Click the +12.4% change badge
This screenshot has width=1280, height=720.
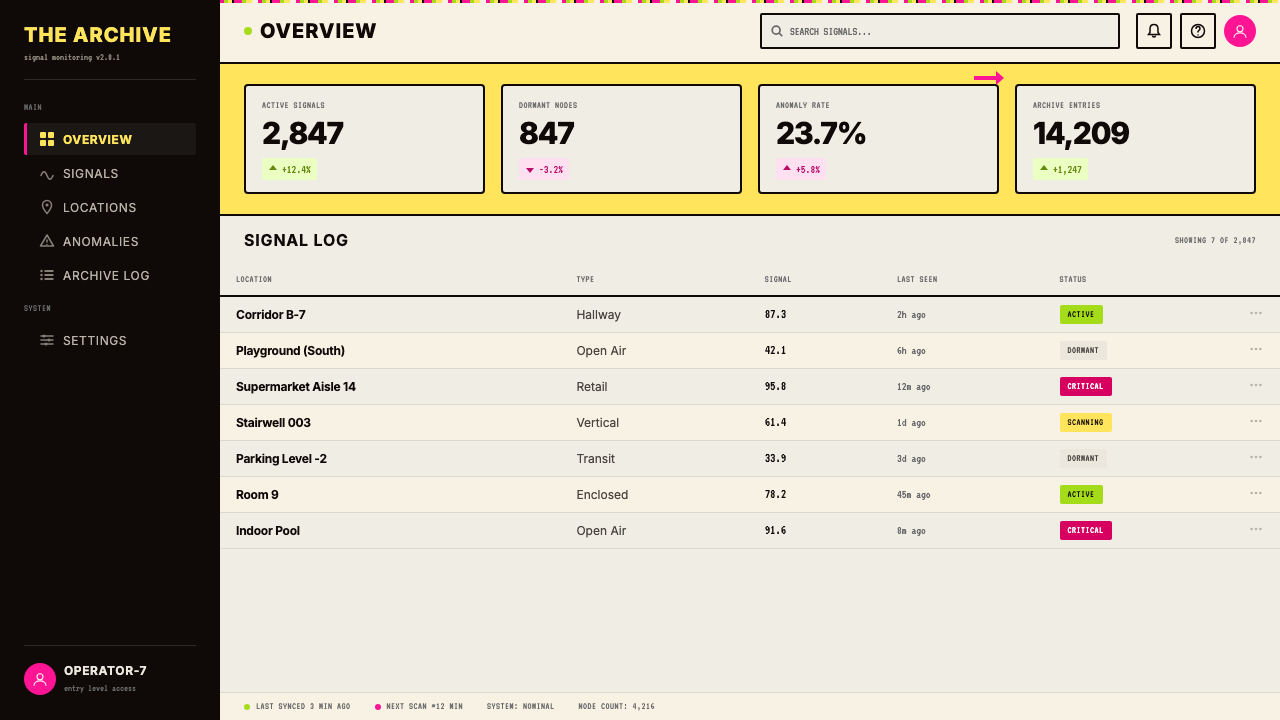290,169
